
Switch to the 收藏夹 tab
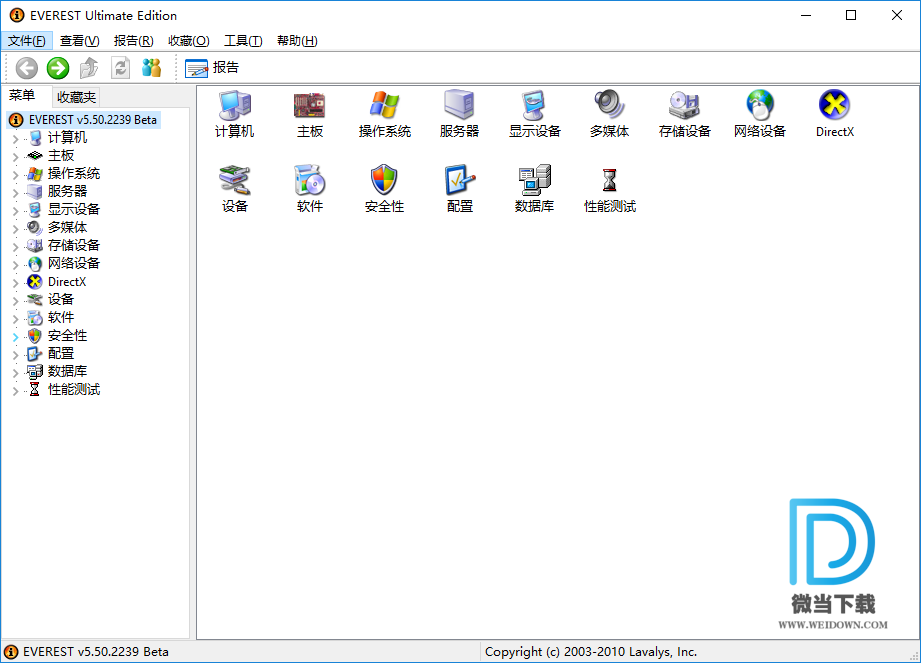point(76,97)
